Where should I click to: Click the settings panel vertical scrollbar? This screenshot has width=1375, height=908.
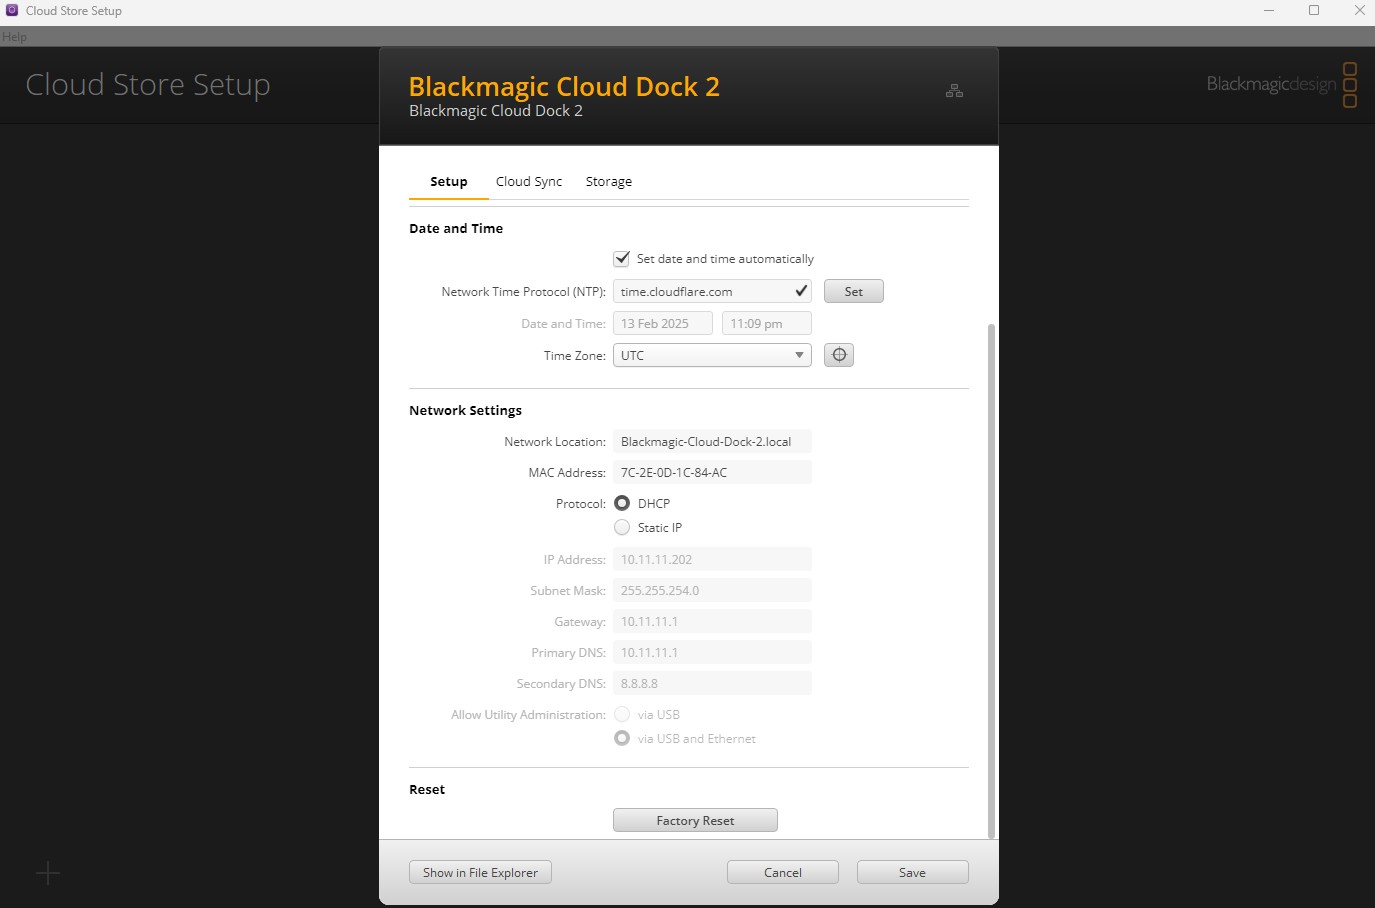(x=991, y=580)
